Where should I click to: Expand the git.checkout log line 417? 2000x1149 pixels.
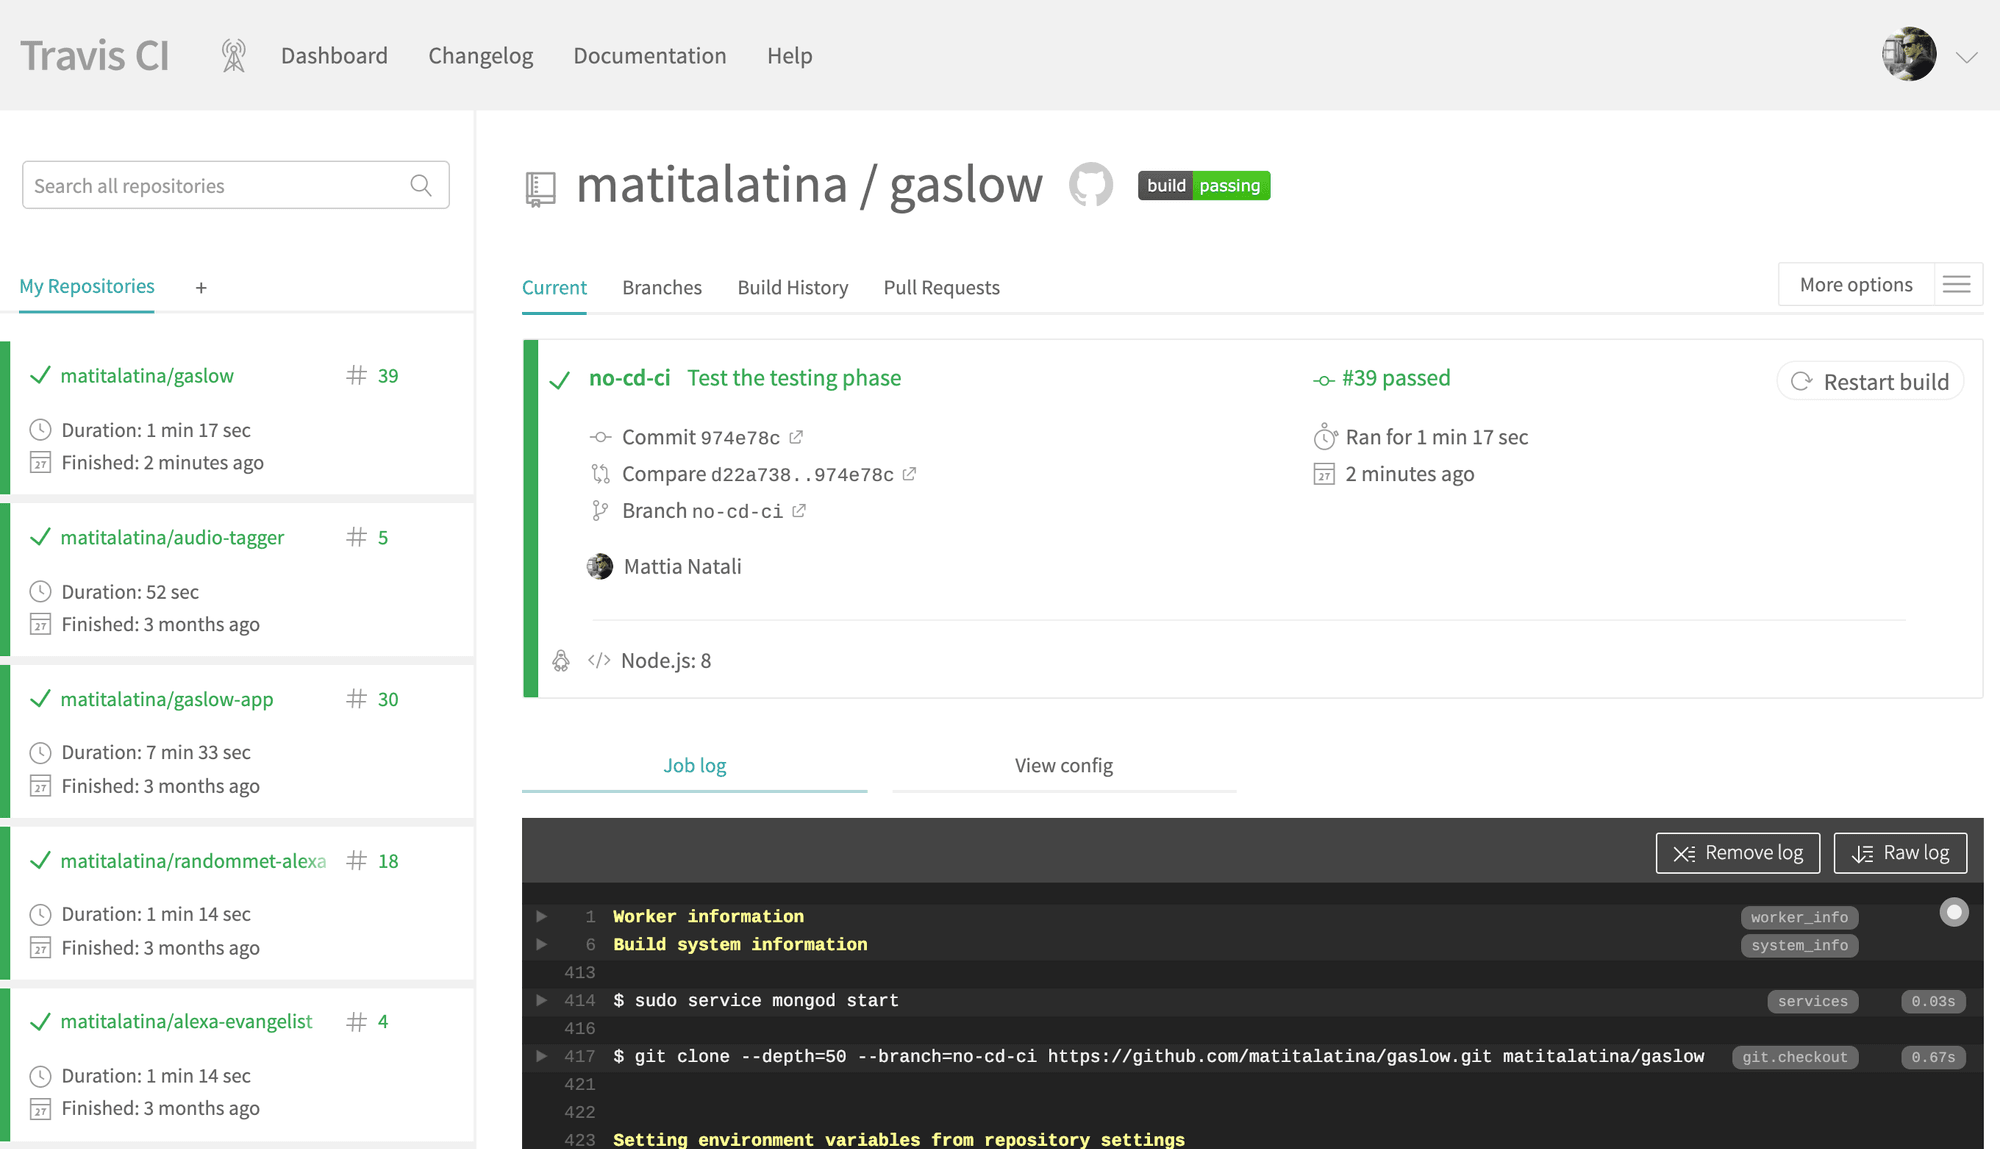(x=541, y=1057)
